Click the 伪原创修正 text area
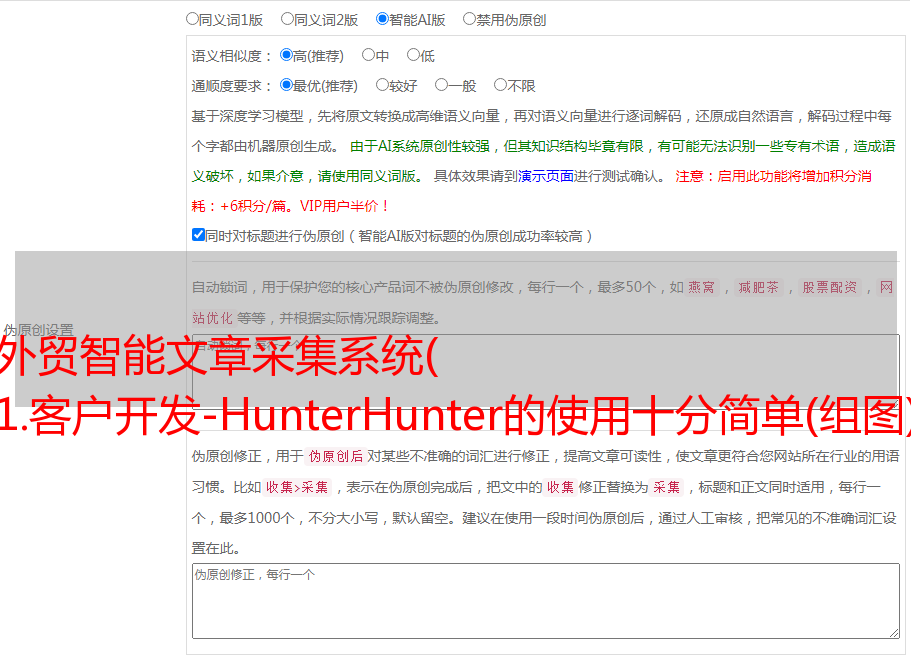The image size is (911, 658). coord(546,601)
